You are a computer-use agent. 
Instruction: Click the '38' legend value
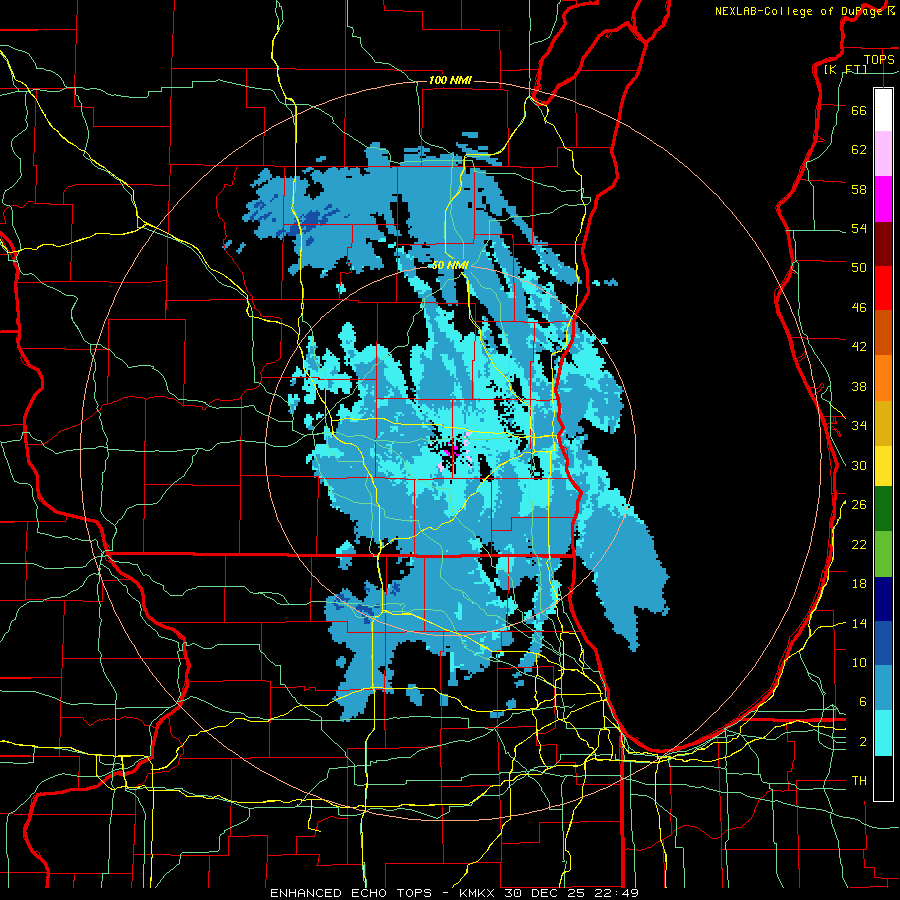[859, 386]
